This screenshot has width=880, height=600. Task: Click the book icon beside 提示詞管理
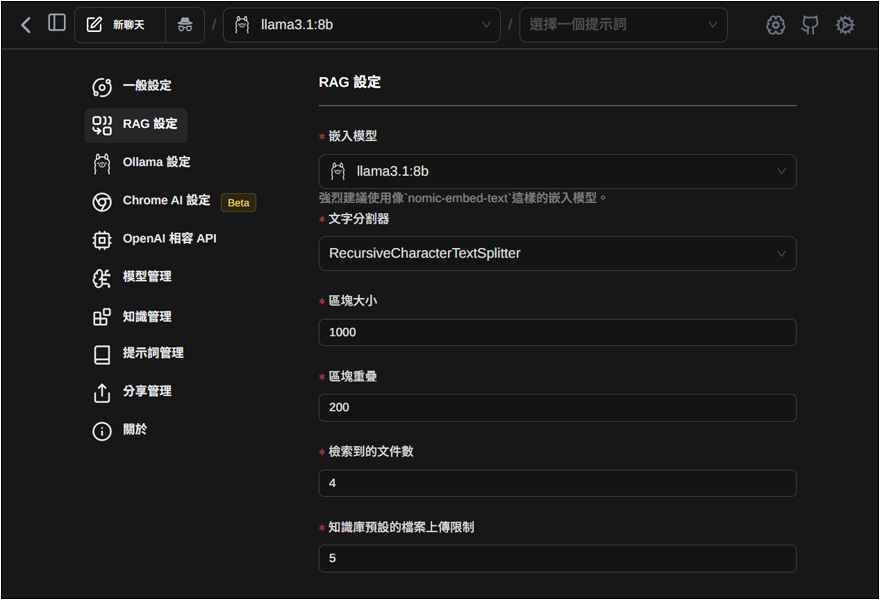click(102, 355)
